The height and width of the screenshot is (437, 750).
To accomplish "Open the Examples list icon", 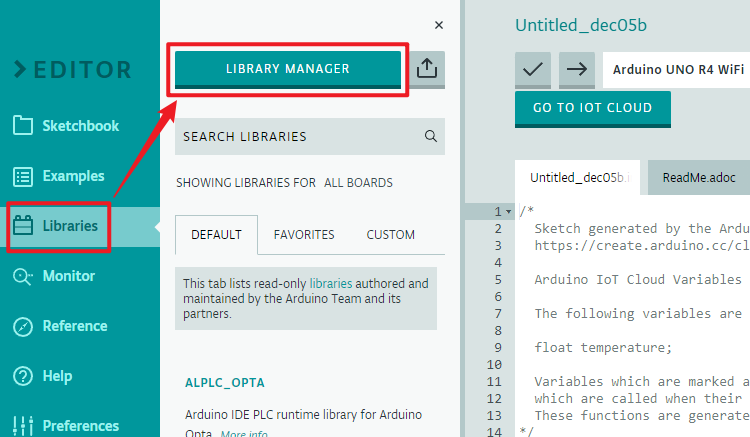I will pyautogui.click(x=22, y=176).
